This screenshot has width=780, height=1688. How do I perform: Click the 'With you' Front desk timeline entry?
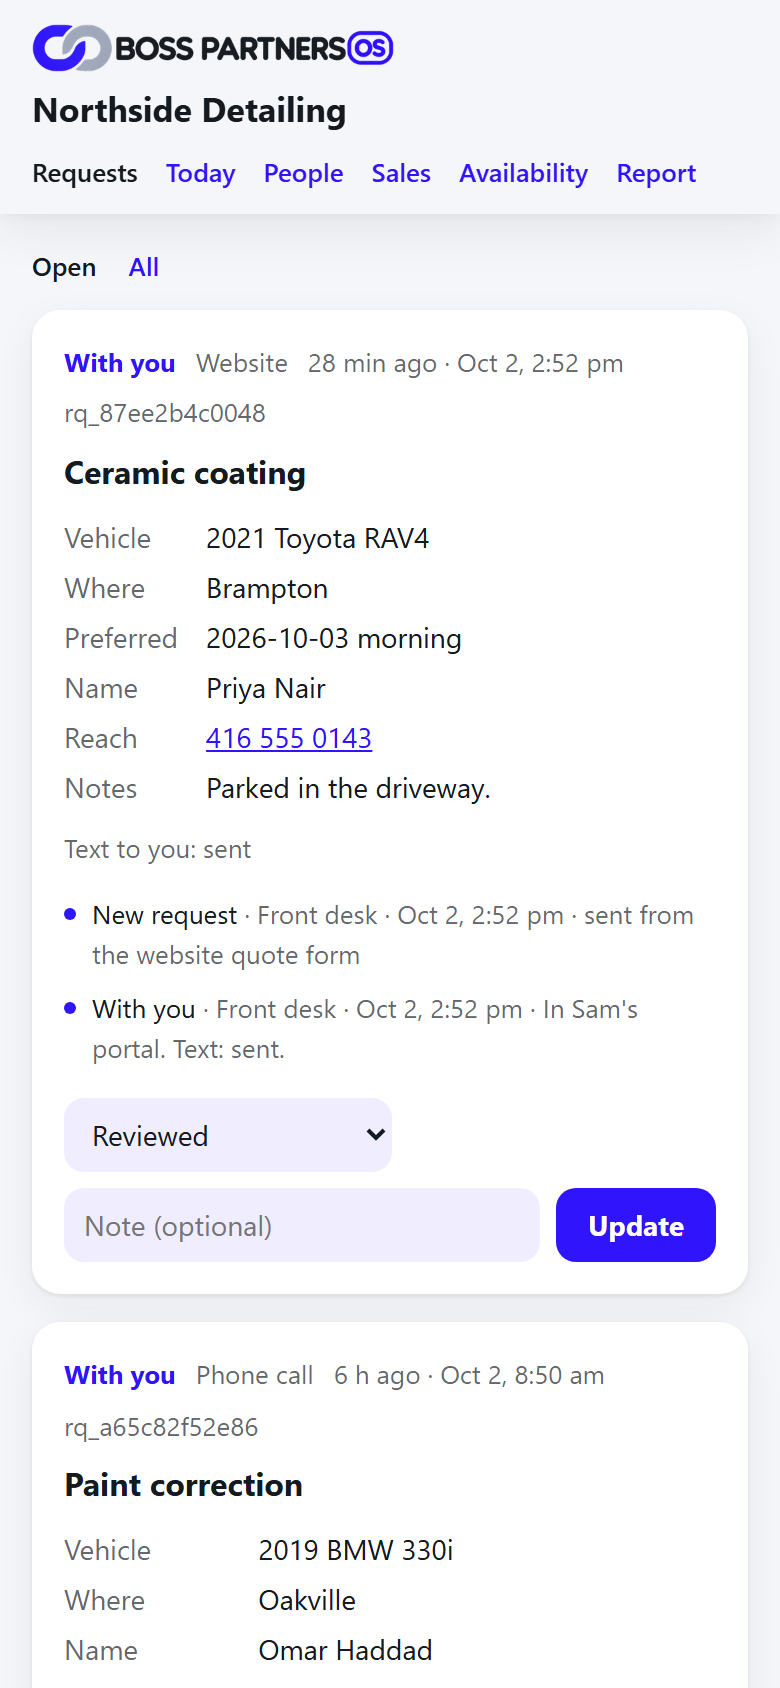[x=390, y=1029]
